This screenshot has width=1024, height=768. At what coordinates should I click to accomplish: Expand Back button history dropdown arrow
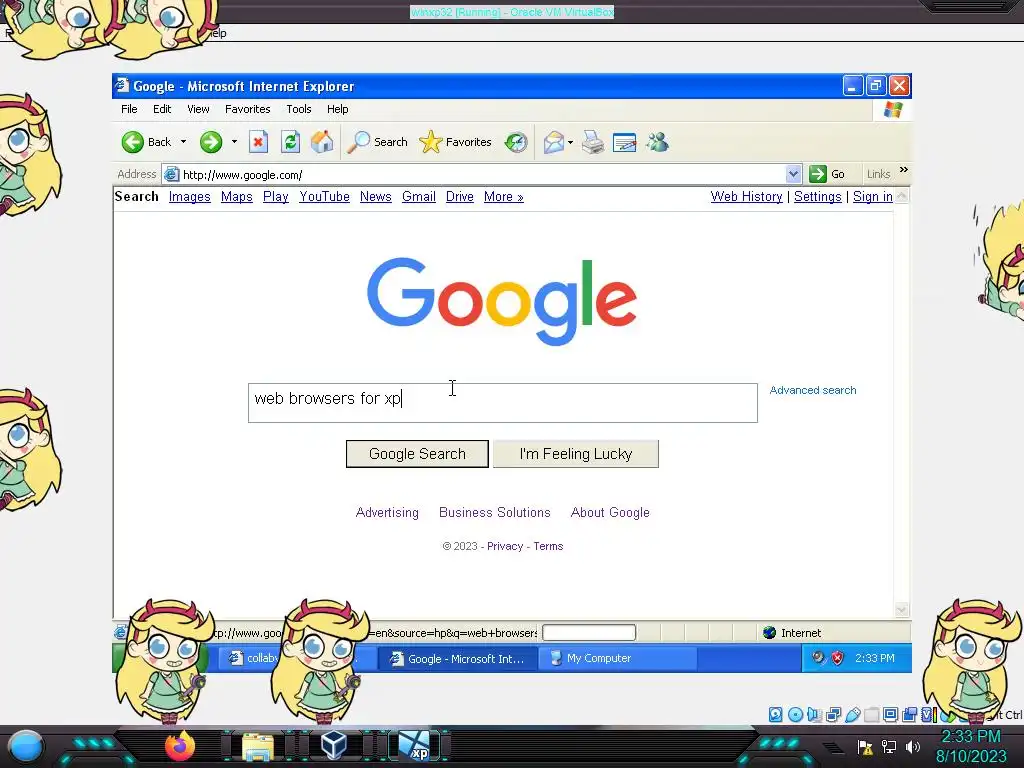(x=184, y=142)
